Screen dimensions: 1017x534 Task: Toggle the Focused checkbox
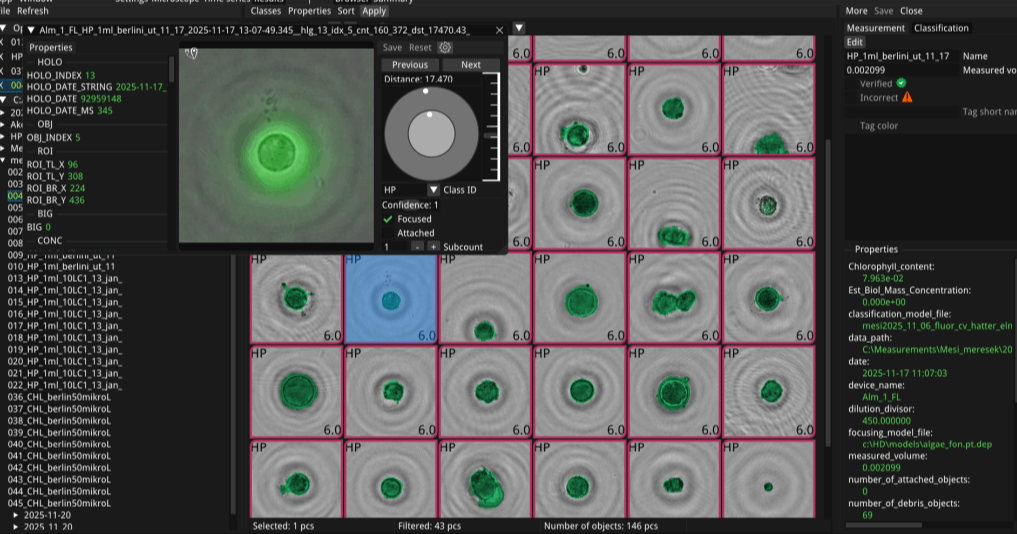389,218
